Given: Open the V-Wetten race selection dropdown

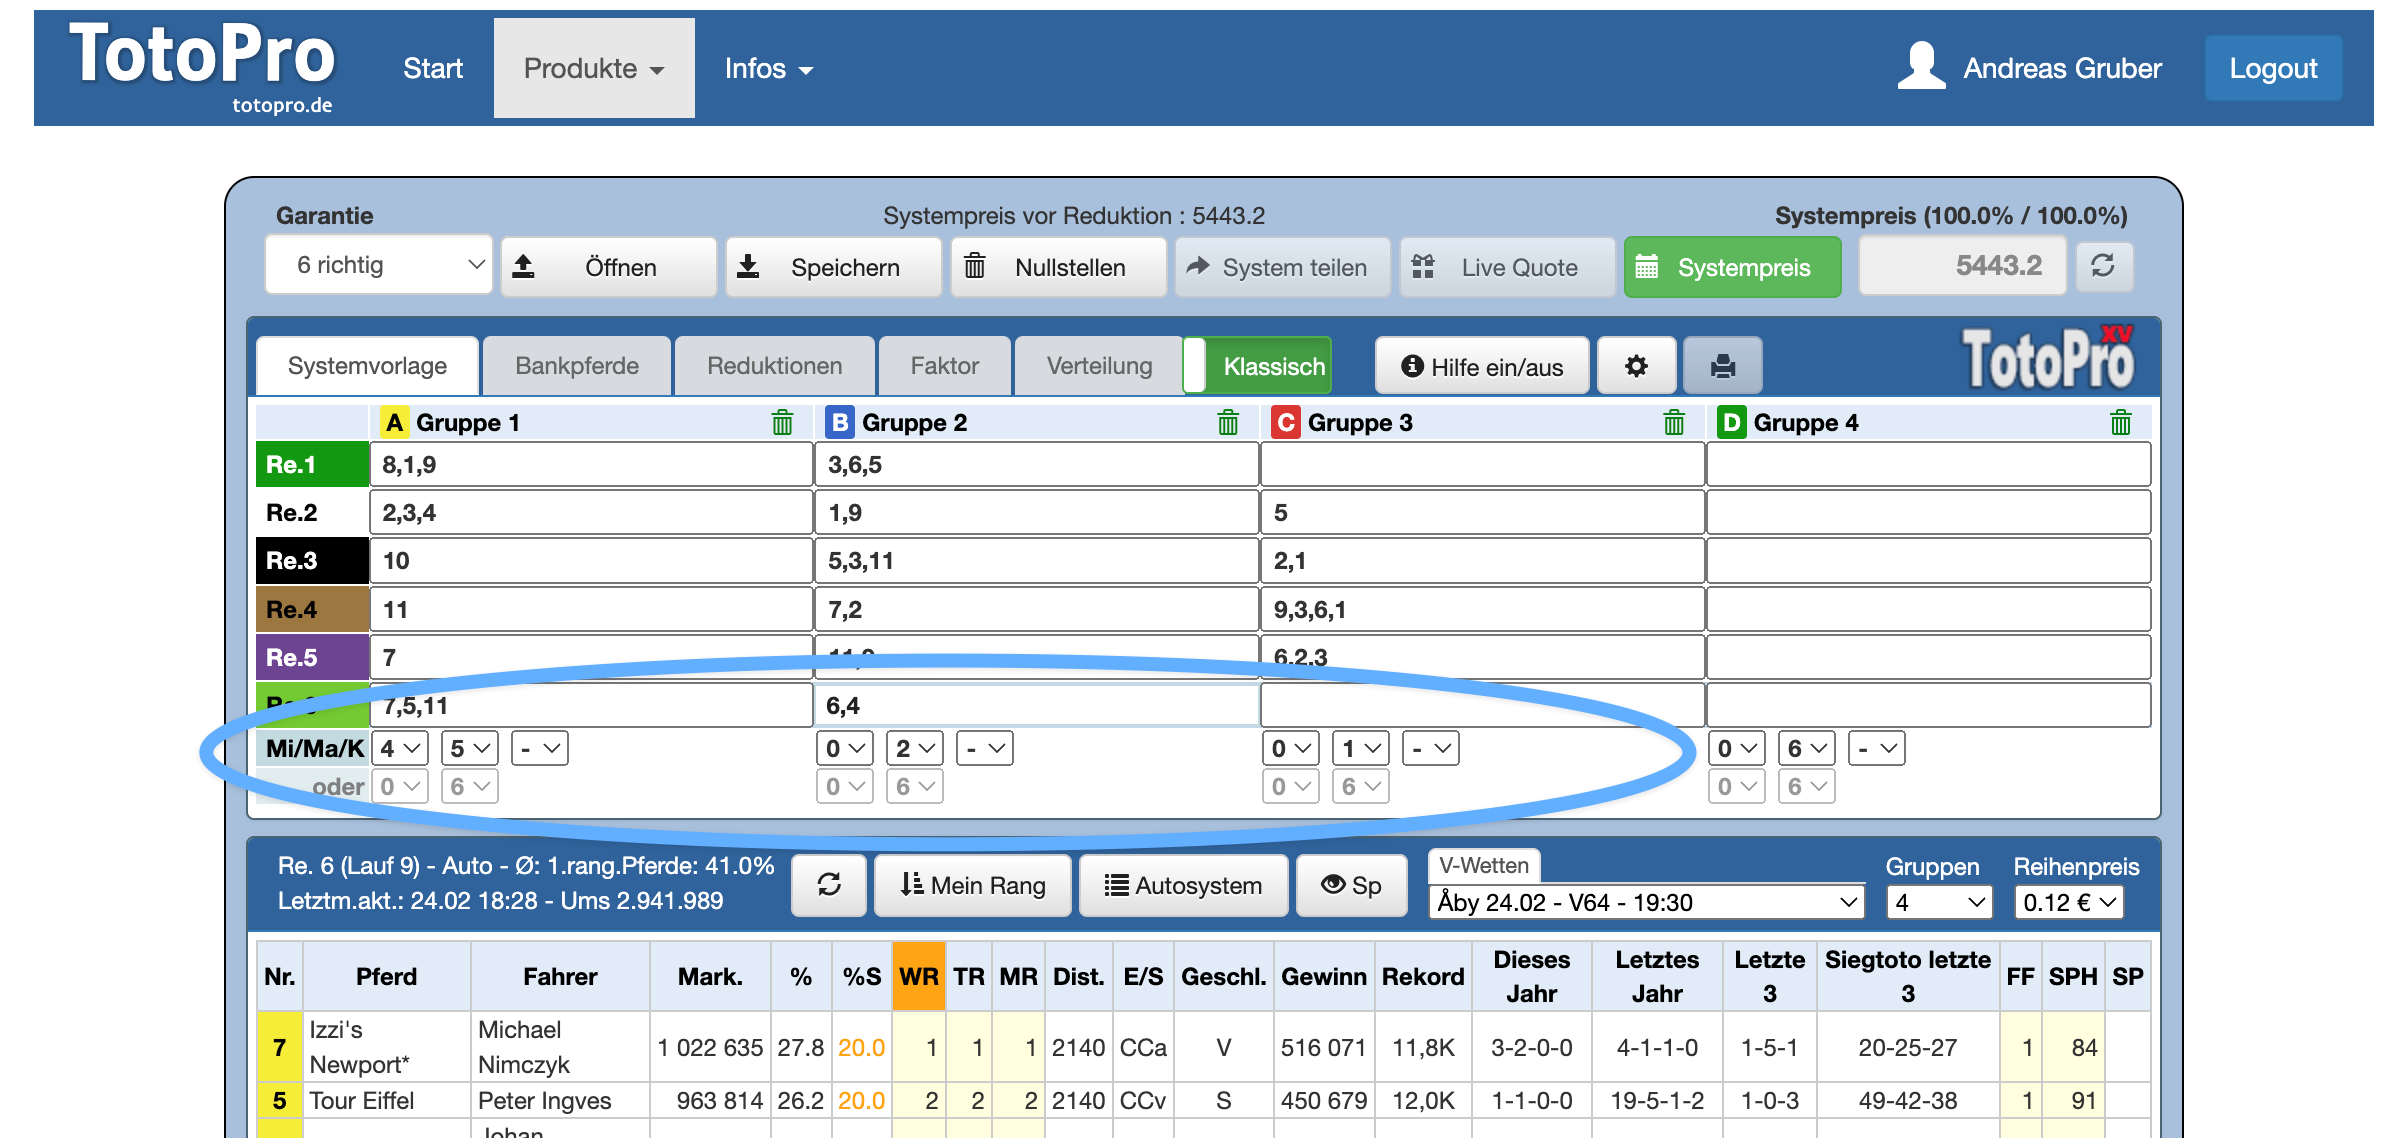Looking at the screenshot, I should tap(1647, 902).
